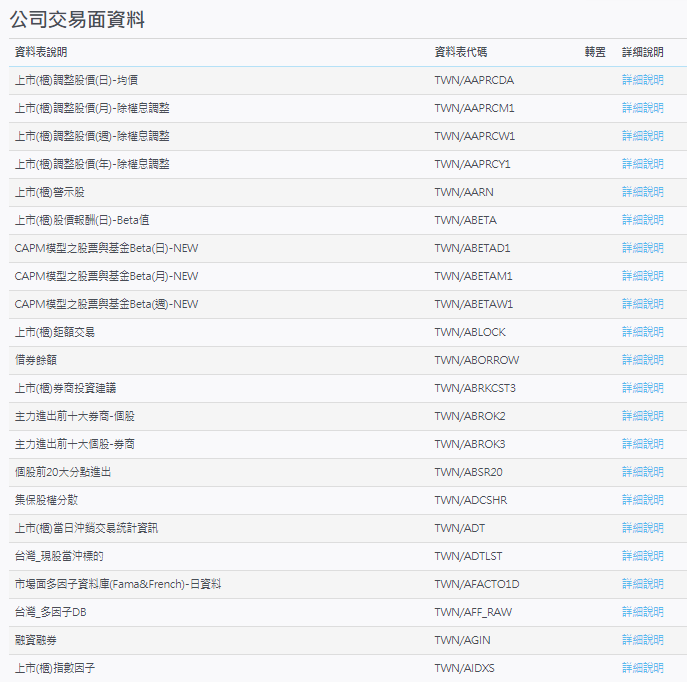View 詳細說明 for TWN/ABETAD1
This screenshot has width=687, height=682.
point(642,248)
